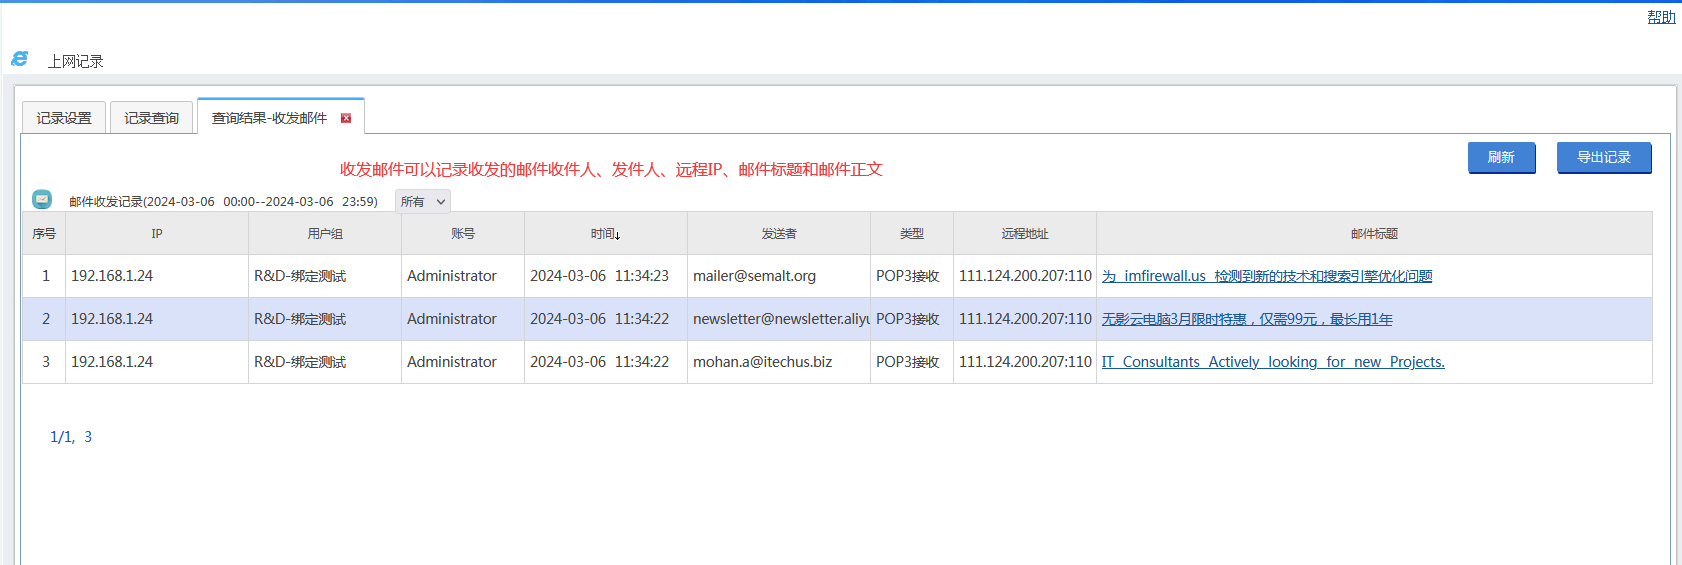Viewport: 1682px width, 565px height.
Task: Click the Internet Explorer icon beside 上网记录
Action: [x=20, y=60]
